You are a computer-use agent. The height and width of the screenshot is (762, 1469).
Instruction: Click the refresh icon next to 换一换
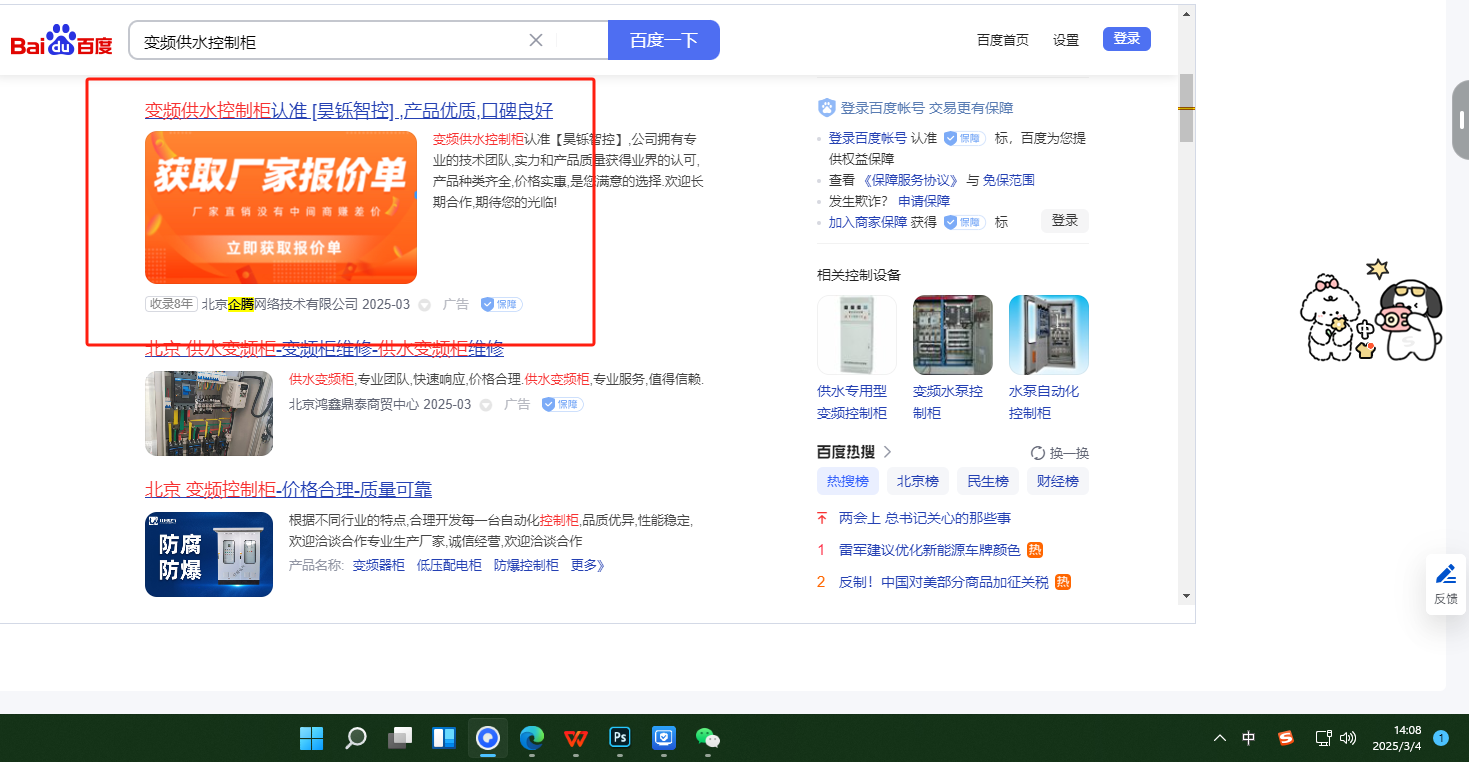(1038, 453)
